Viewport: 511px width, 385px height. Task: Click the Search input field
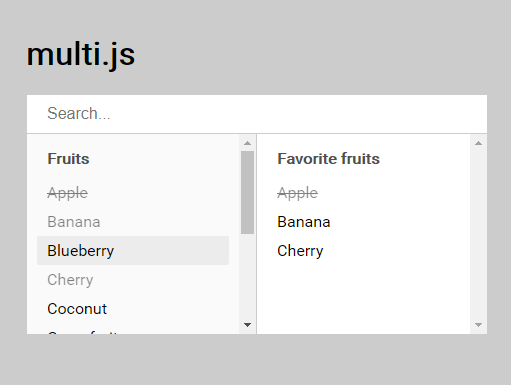[257, 114]
